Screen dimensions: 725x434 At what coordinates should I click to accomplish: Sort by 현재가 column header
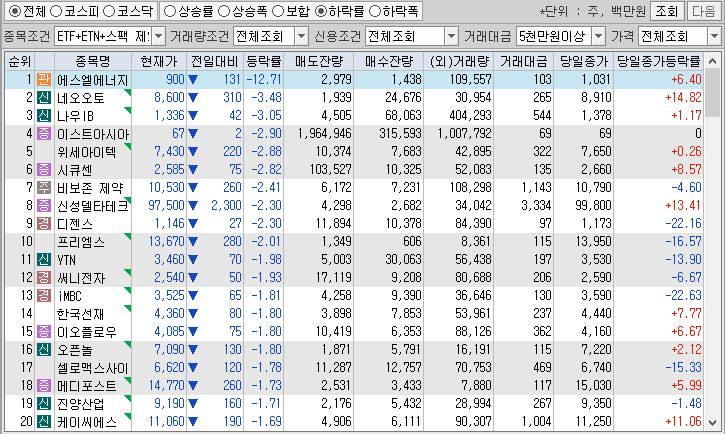159,61
